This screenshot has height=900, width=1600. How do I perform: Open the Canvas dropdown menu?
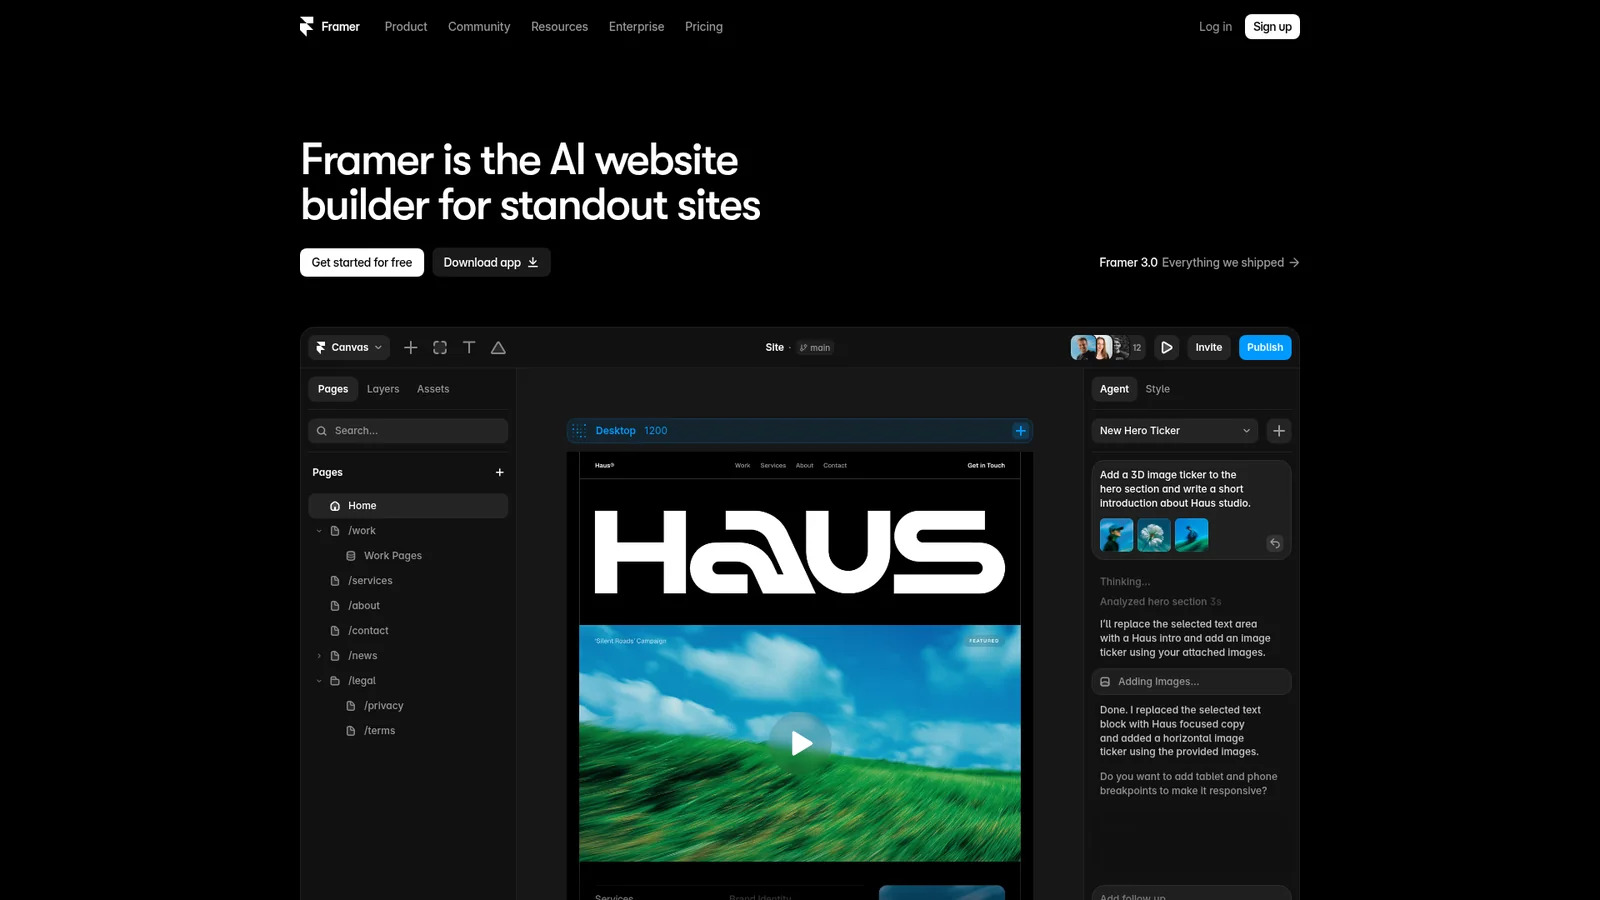pyautogui.click(x=349, y=347)
